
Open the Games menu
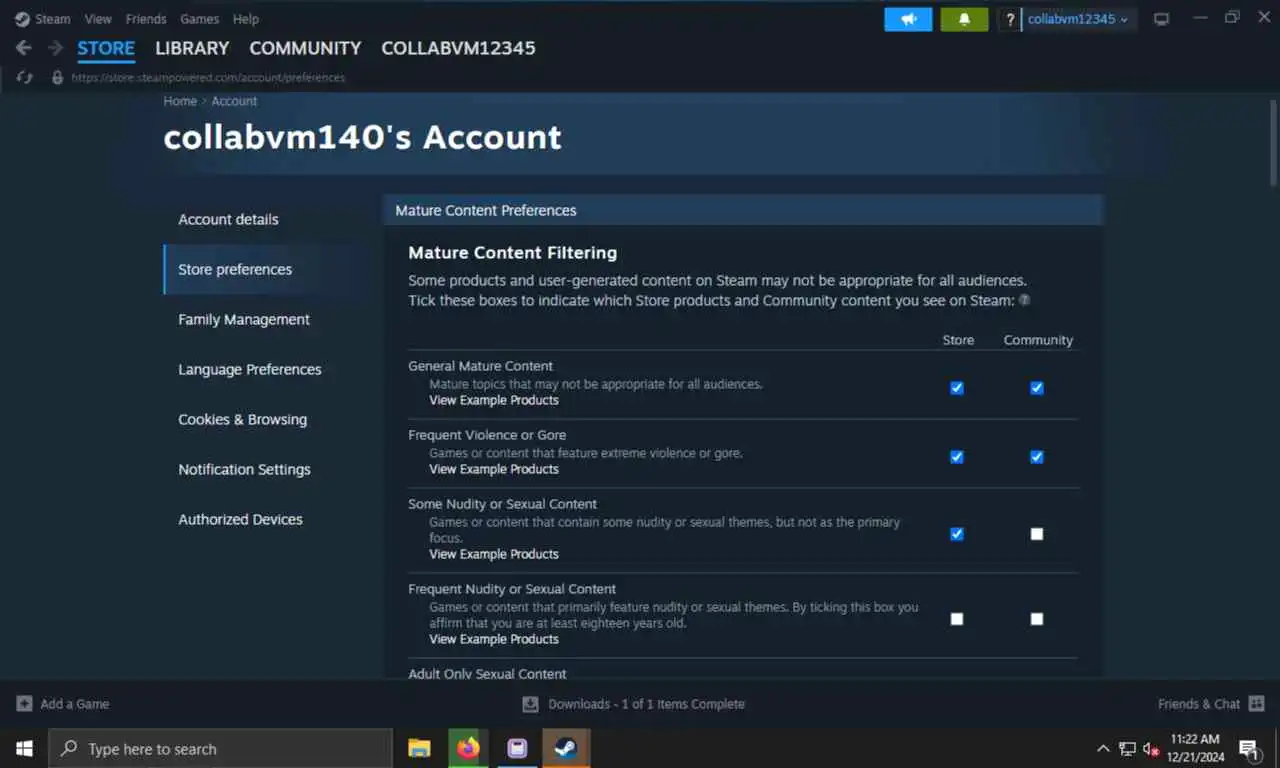point(200,19)
